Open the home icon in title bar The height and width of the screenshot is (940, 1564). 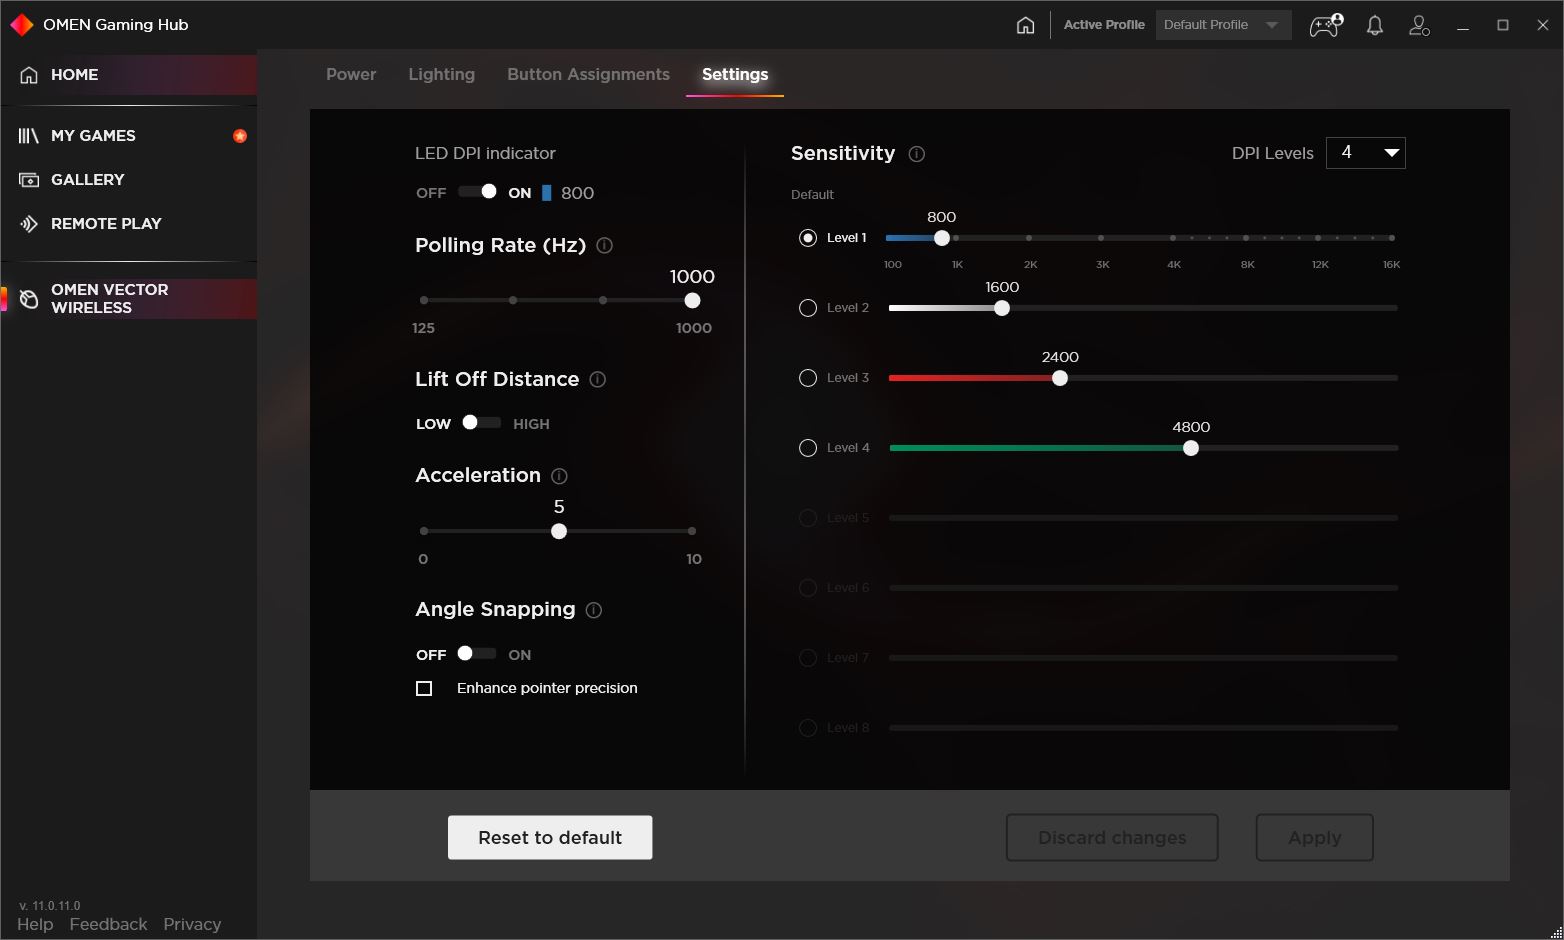click(x=1025, y=25)
